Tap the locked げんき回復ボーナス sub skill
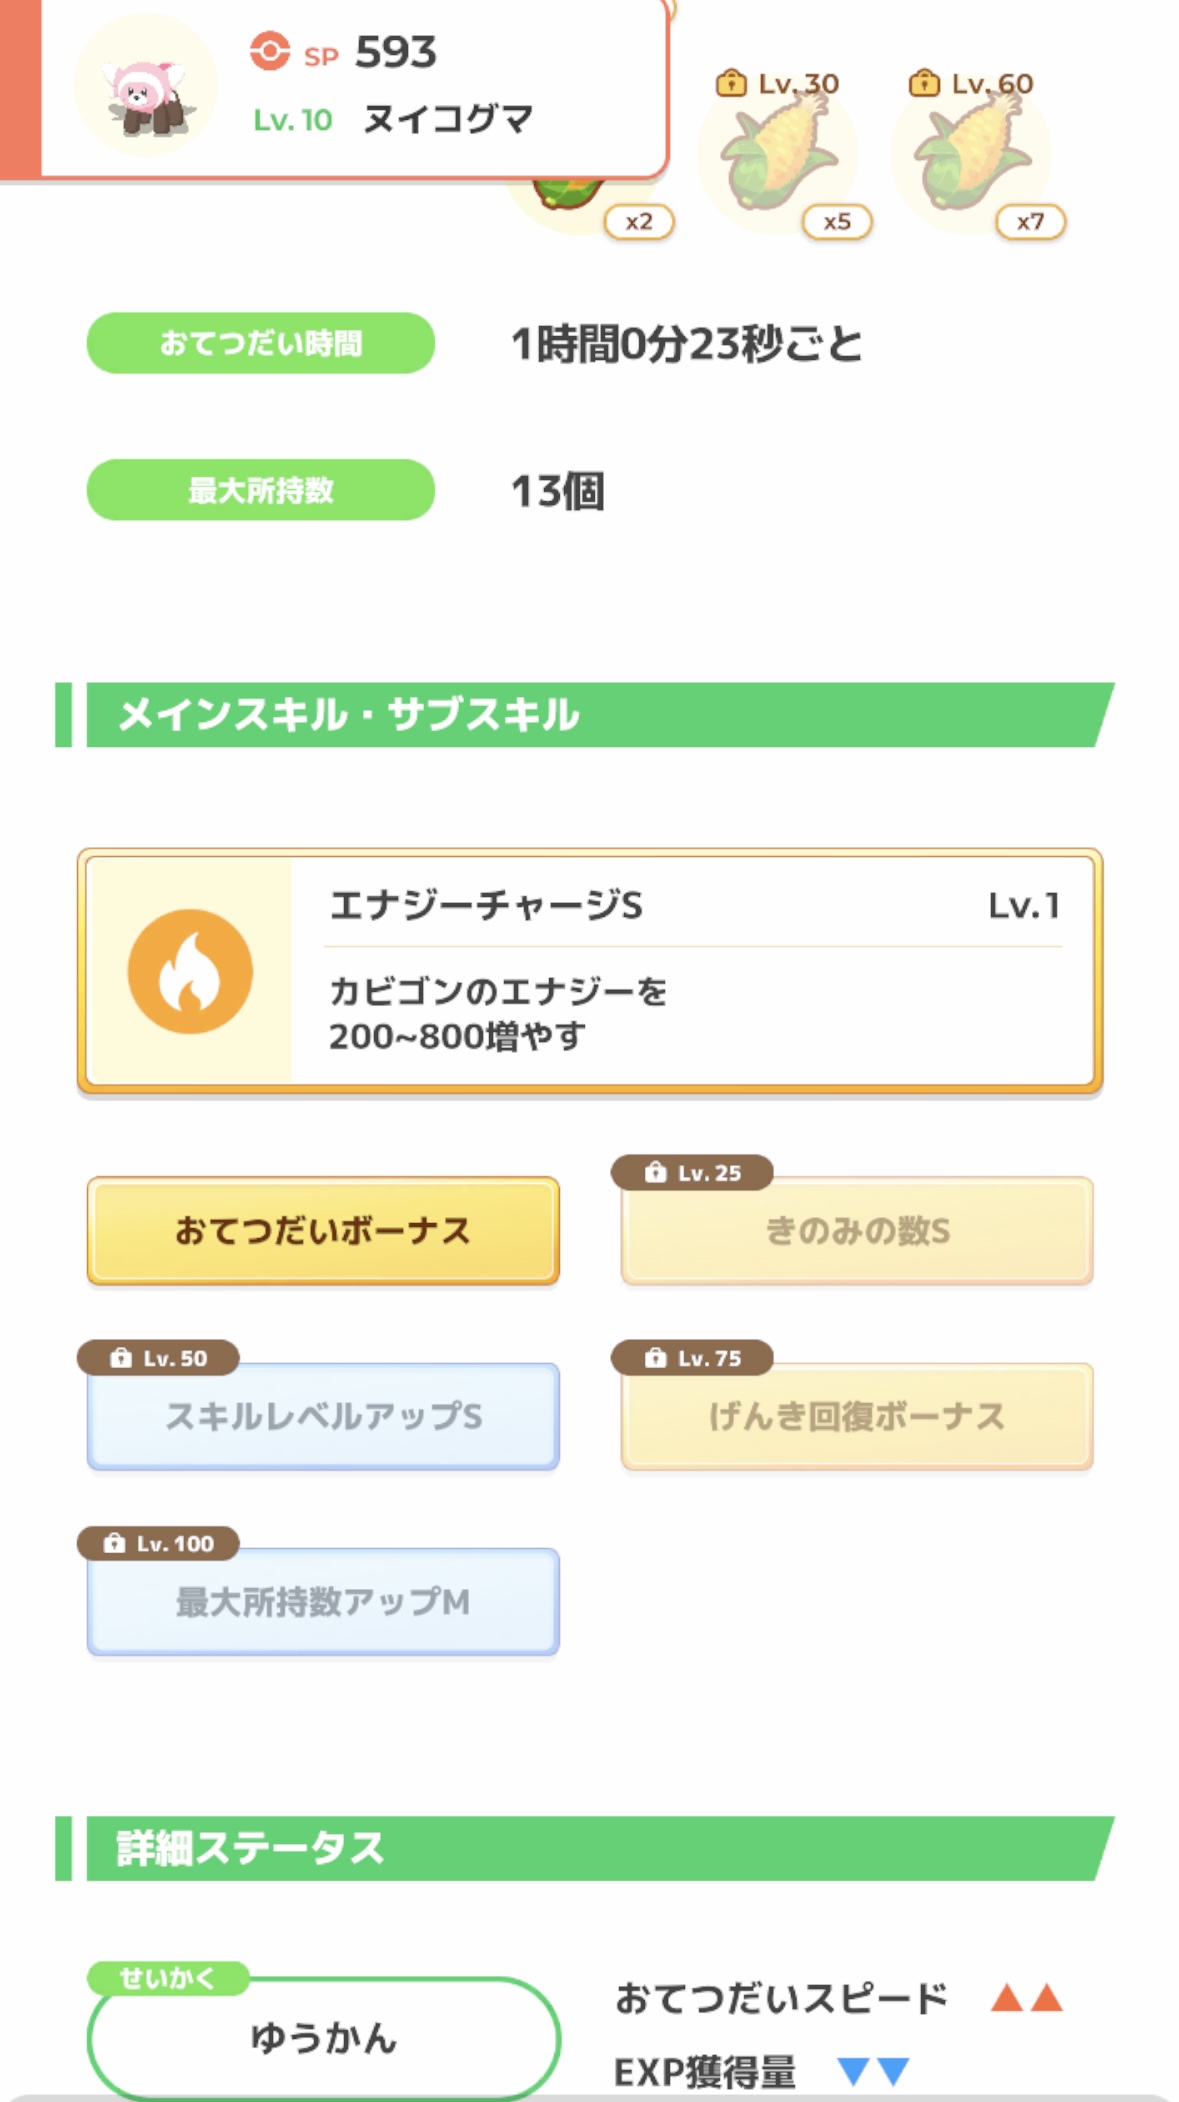The image size is (1179, 2102). 857,1416
